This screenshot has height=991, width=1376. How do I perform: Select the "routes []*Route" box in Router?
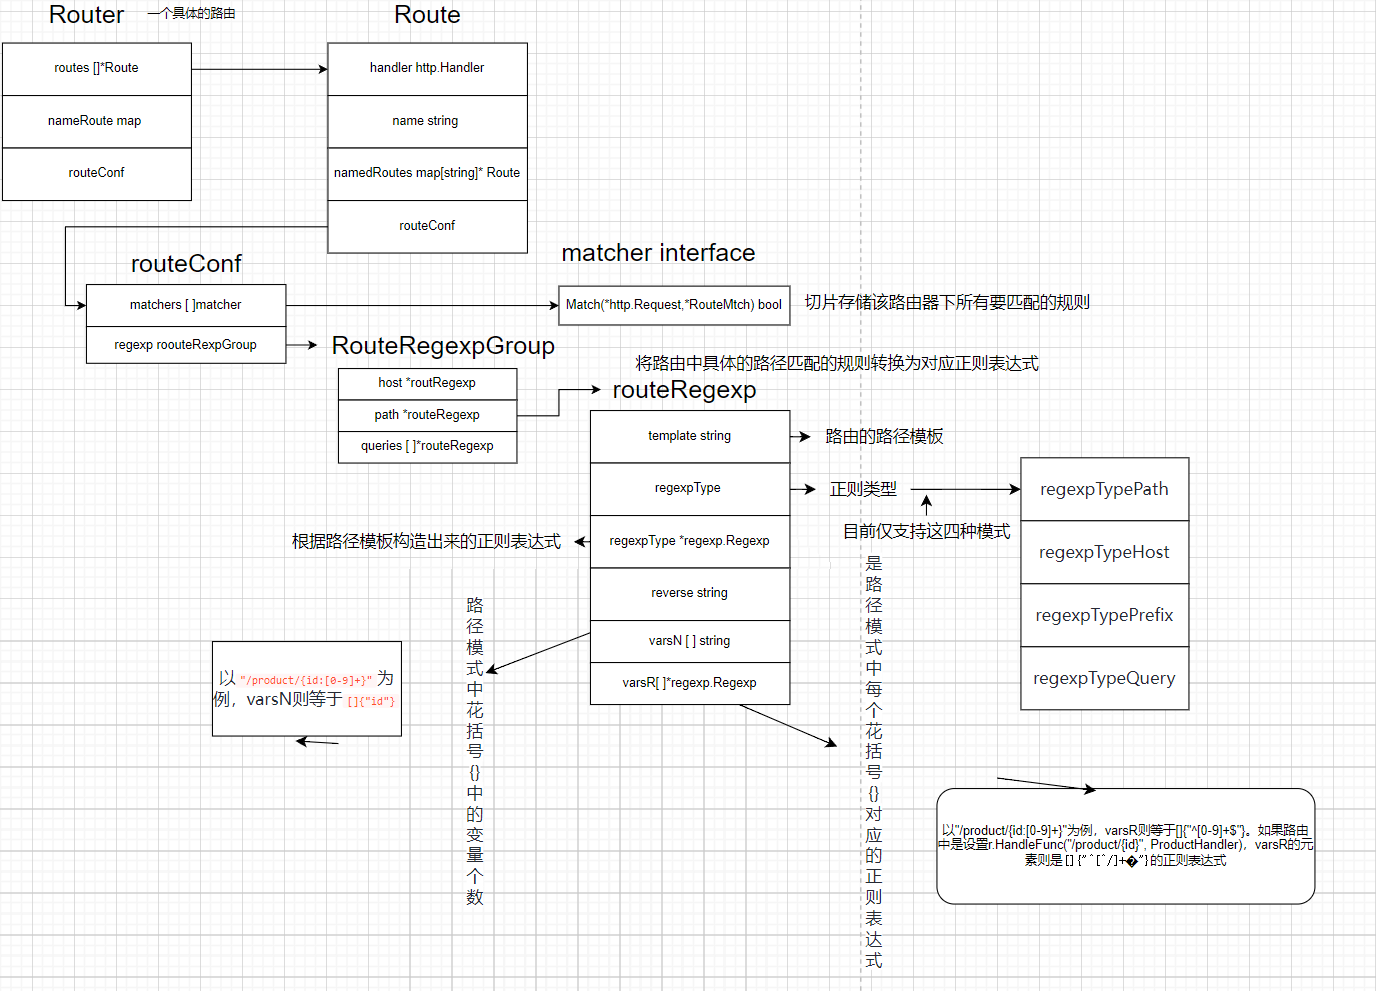[96, 68]
